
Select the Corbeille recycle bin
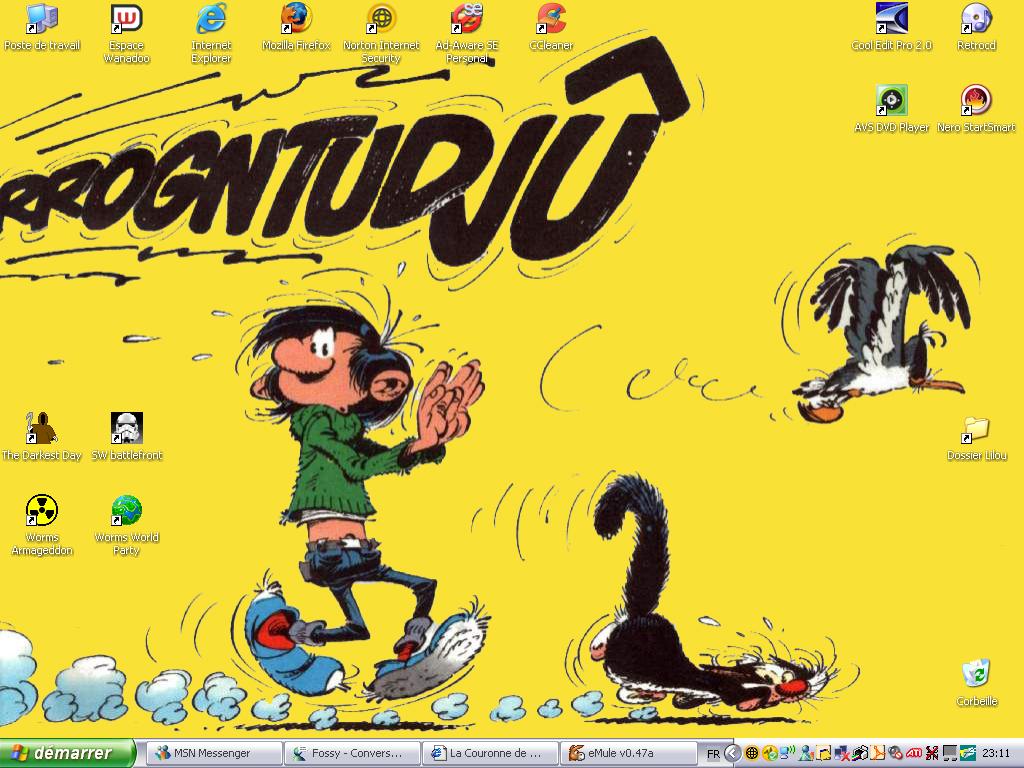click(976, 683)
